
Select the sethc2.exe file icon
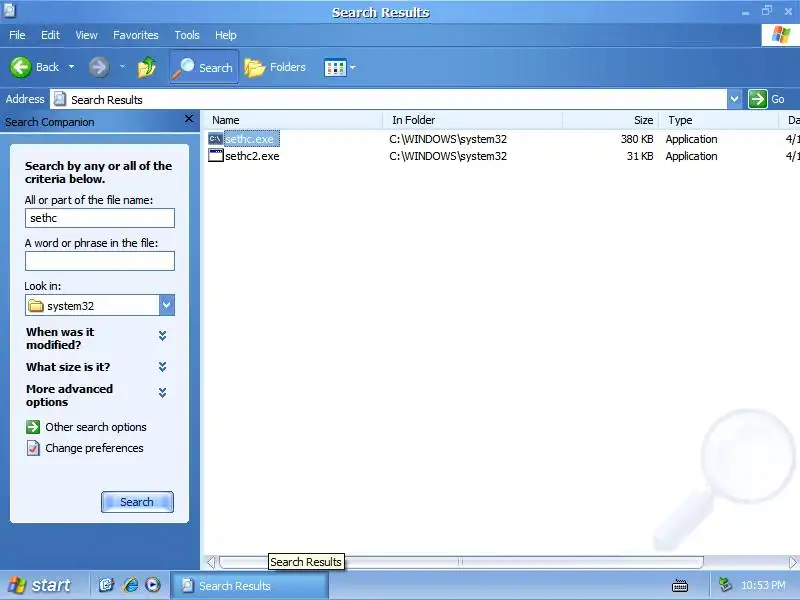click(216, 156)
